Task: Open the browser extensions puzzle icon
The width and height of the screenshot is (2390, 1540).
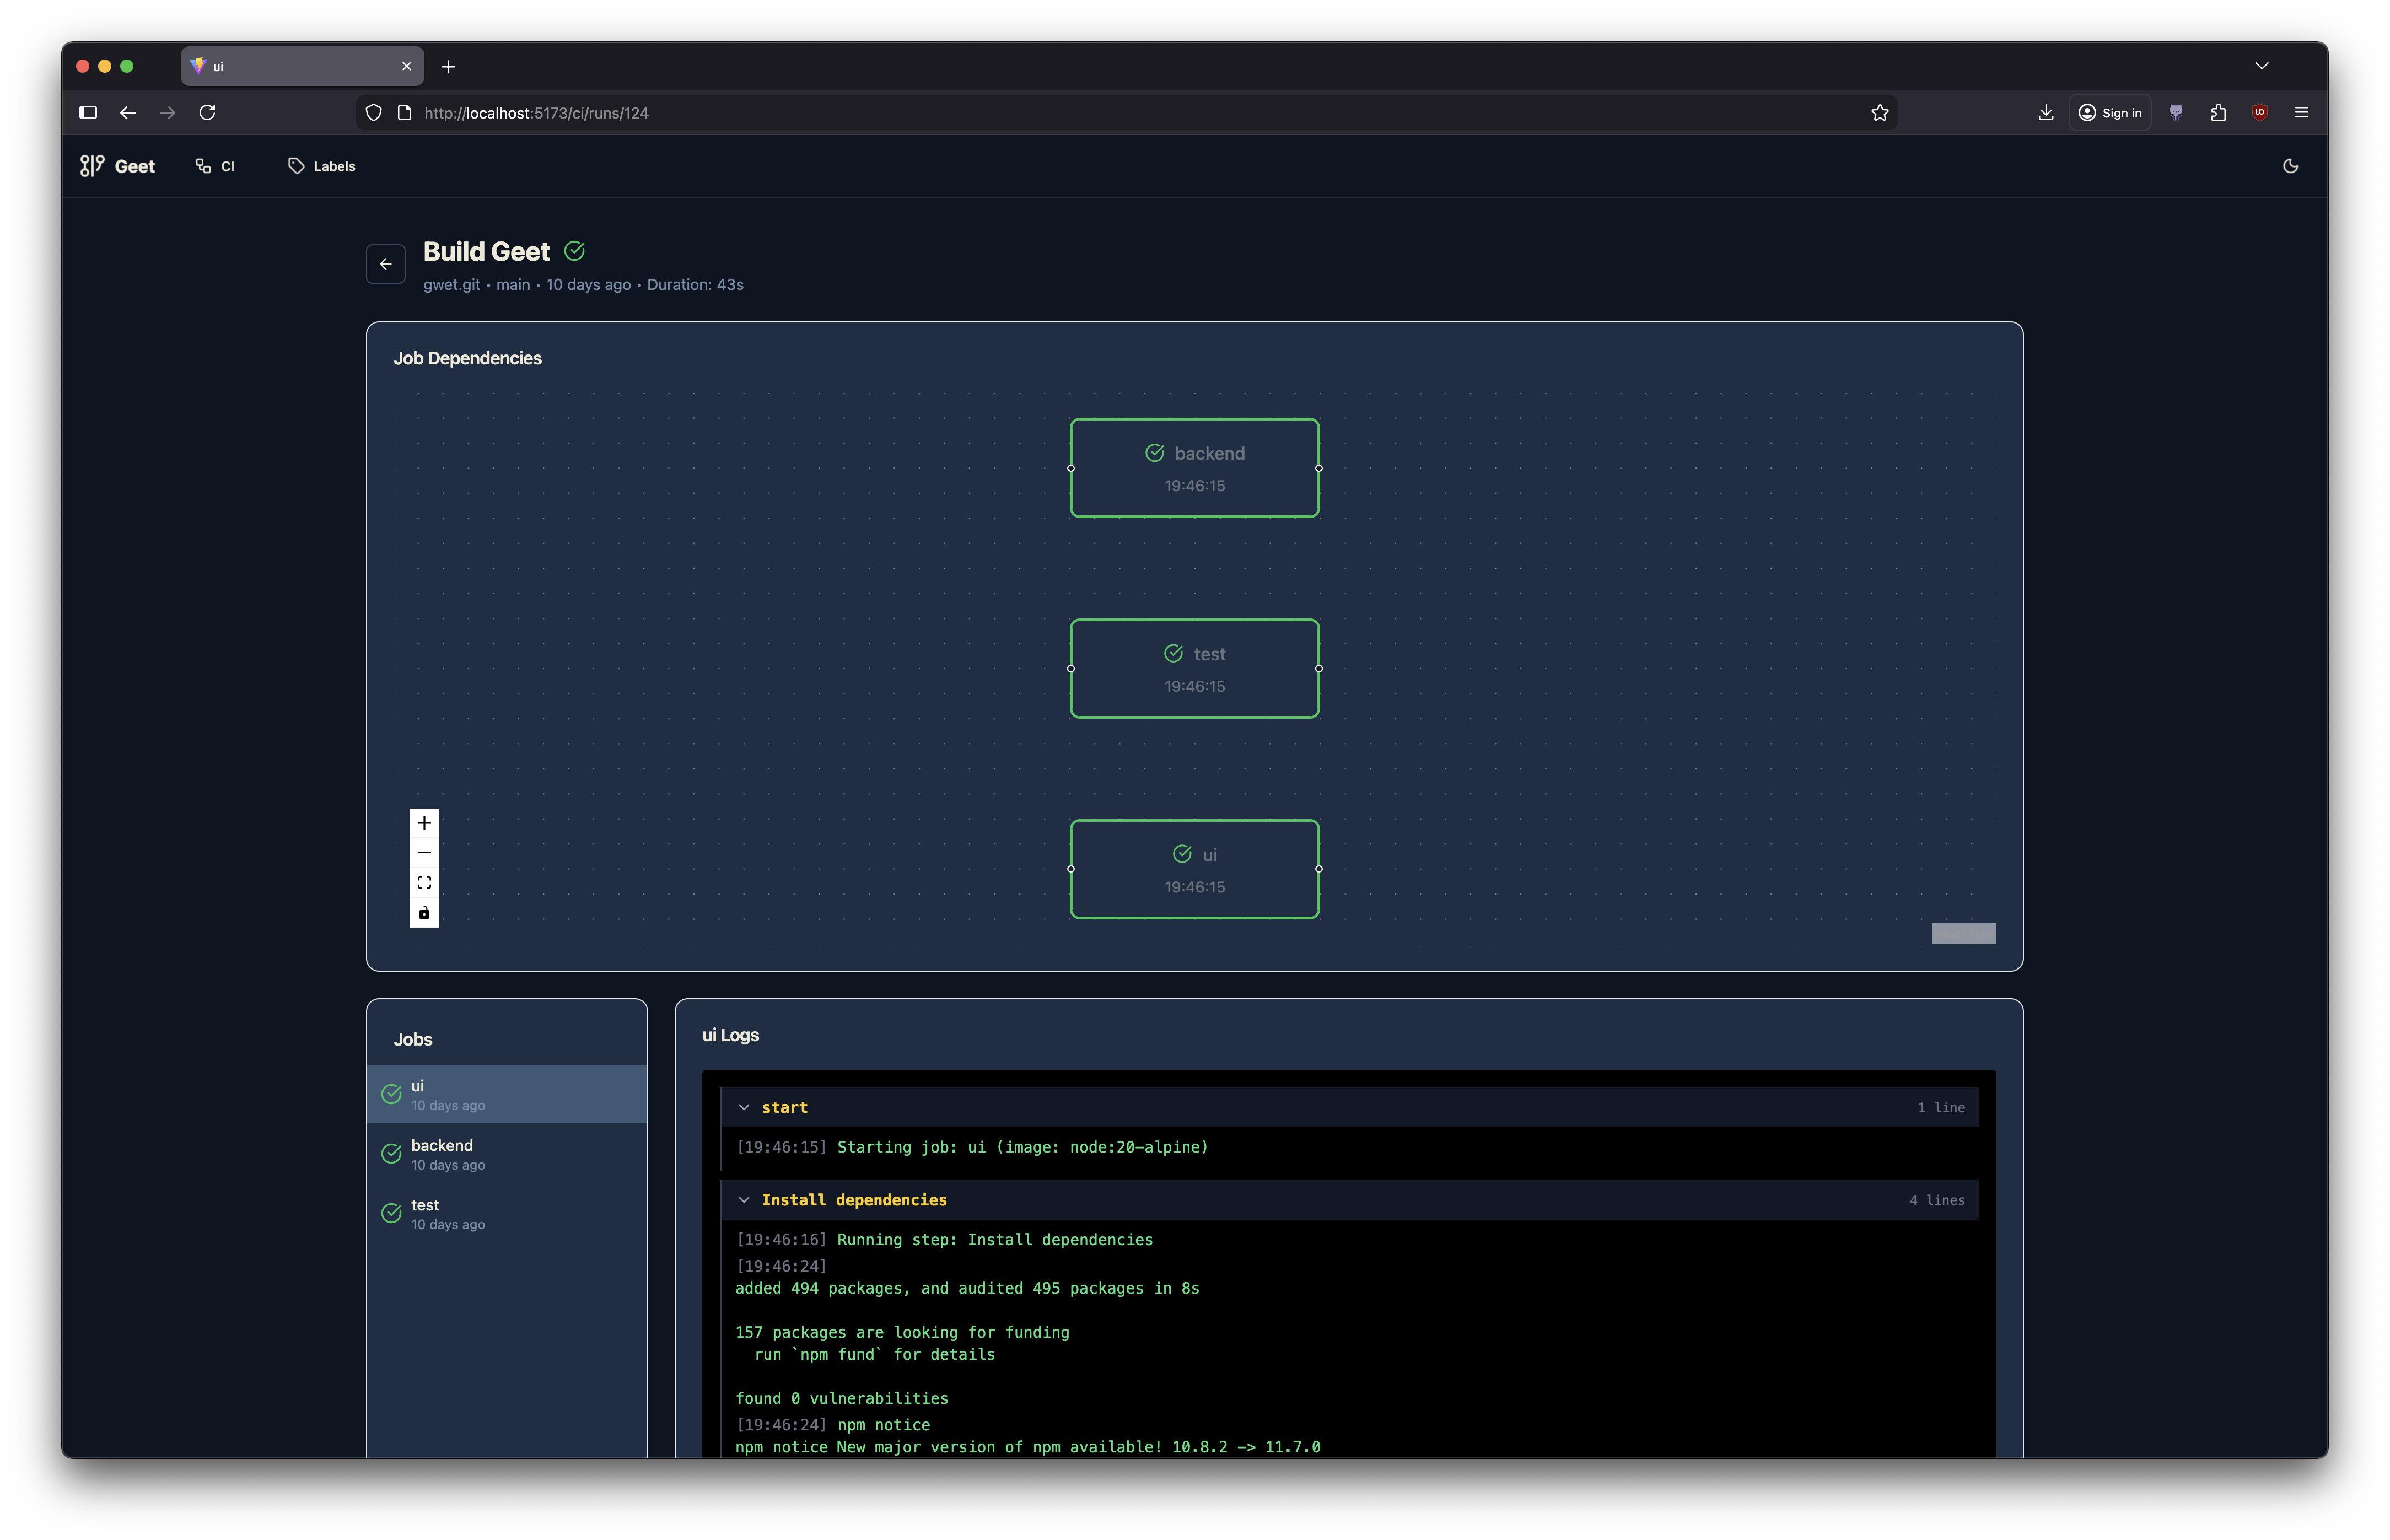Action: 2218,113
